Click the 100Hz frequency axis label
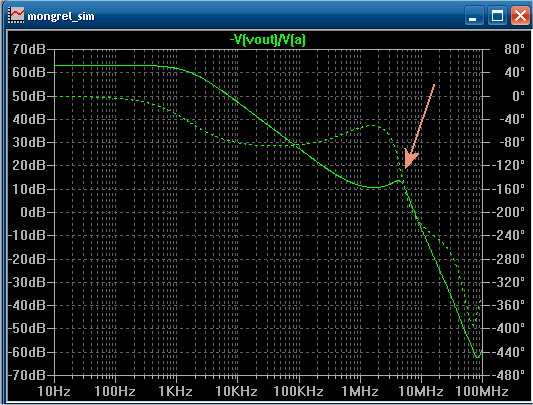533x405 pixels. (115, 391)
